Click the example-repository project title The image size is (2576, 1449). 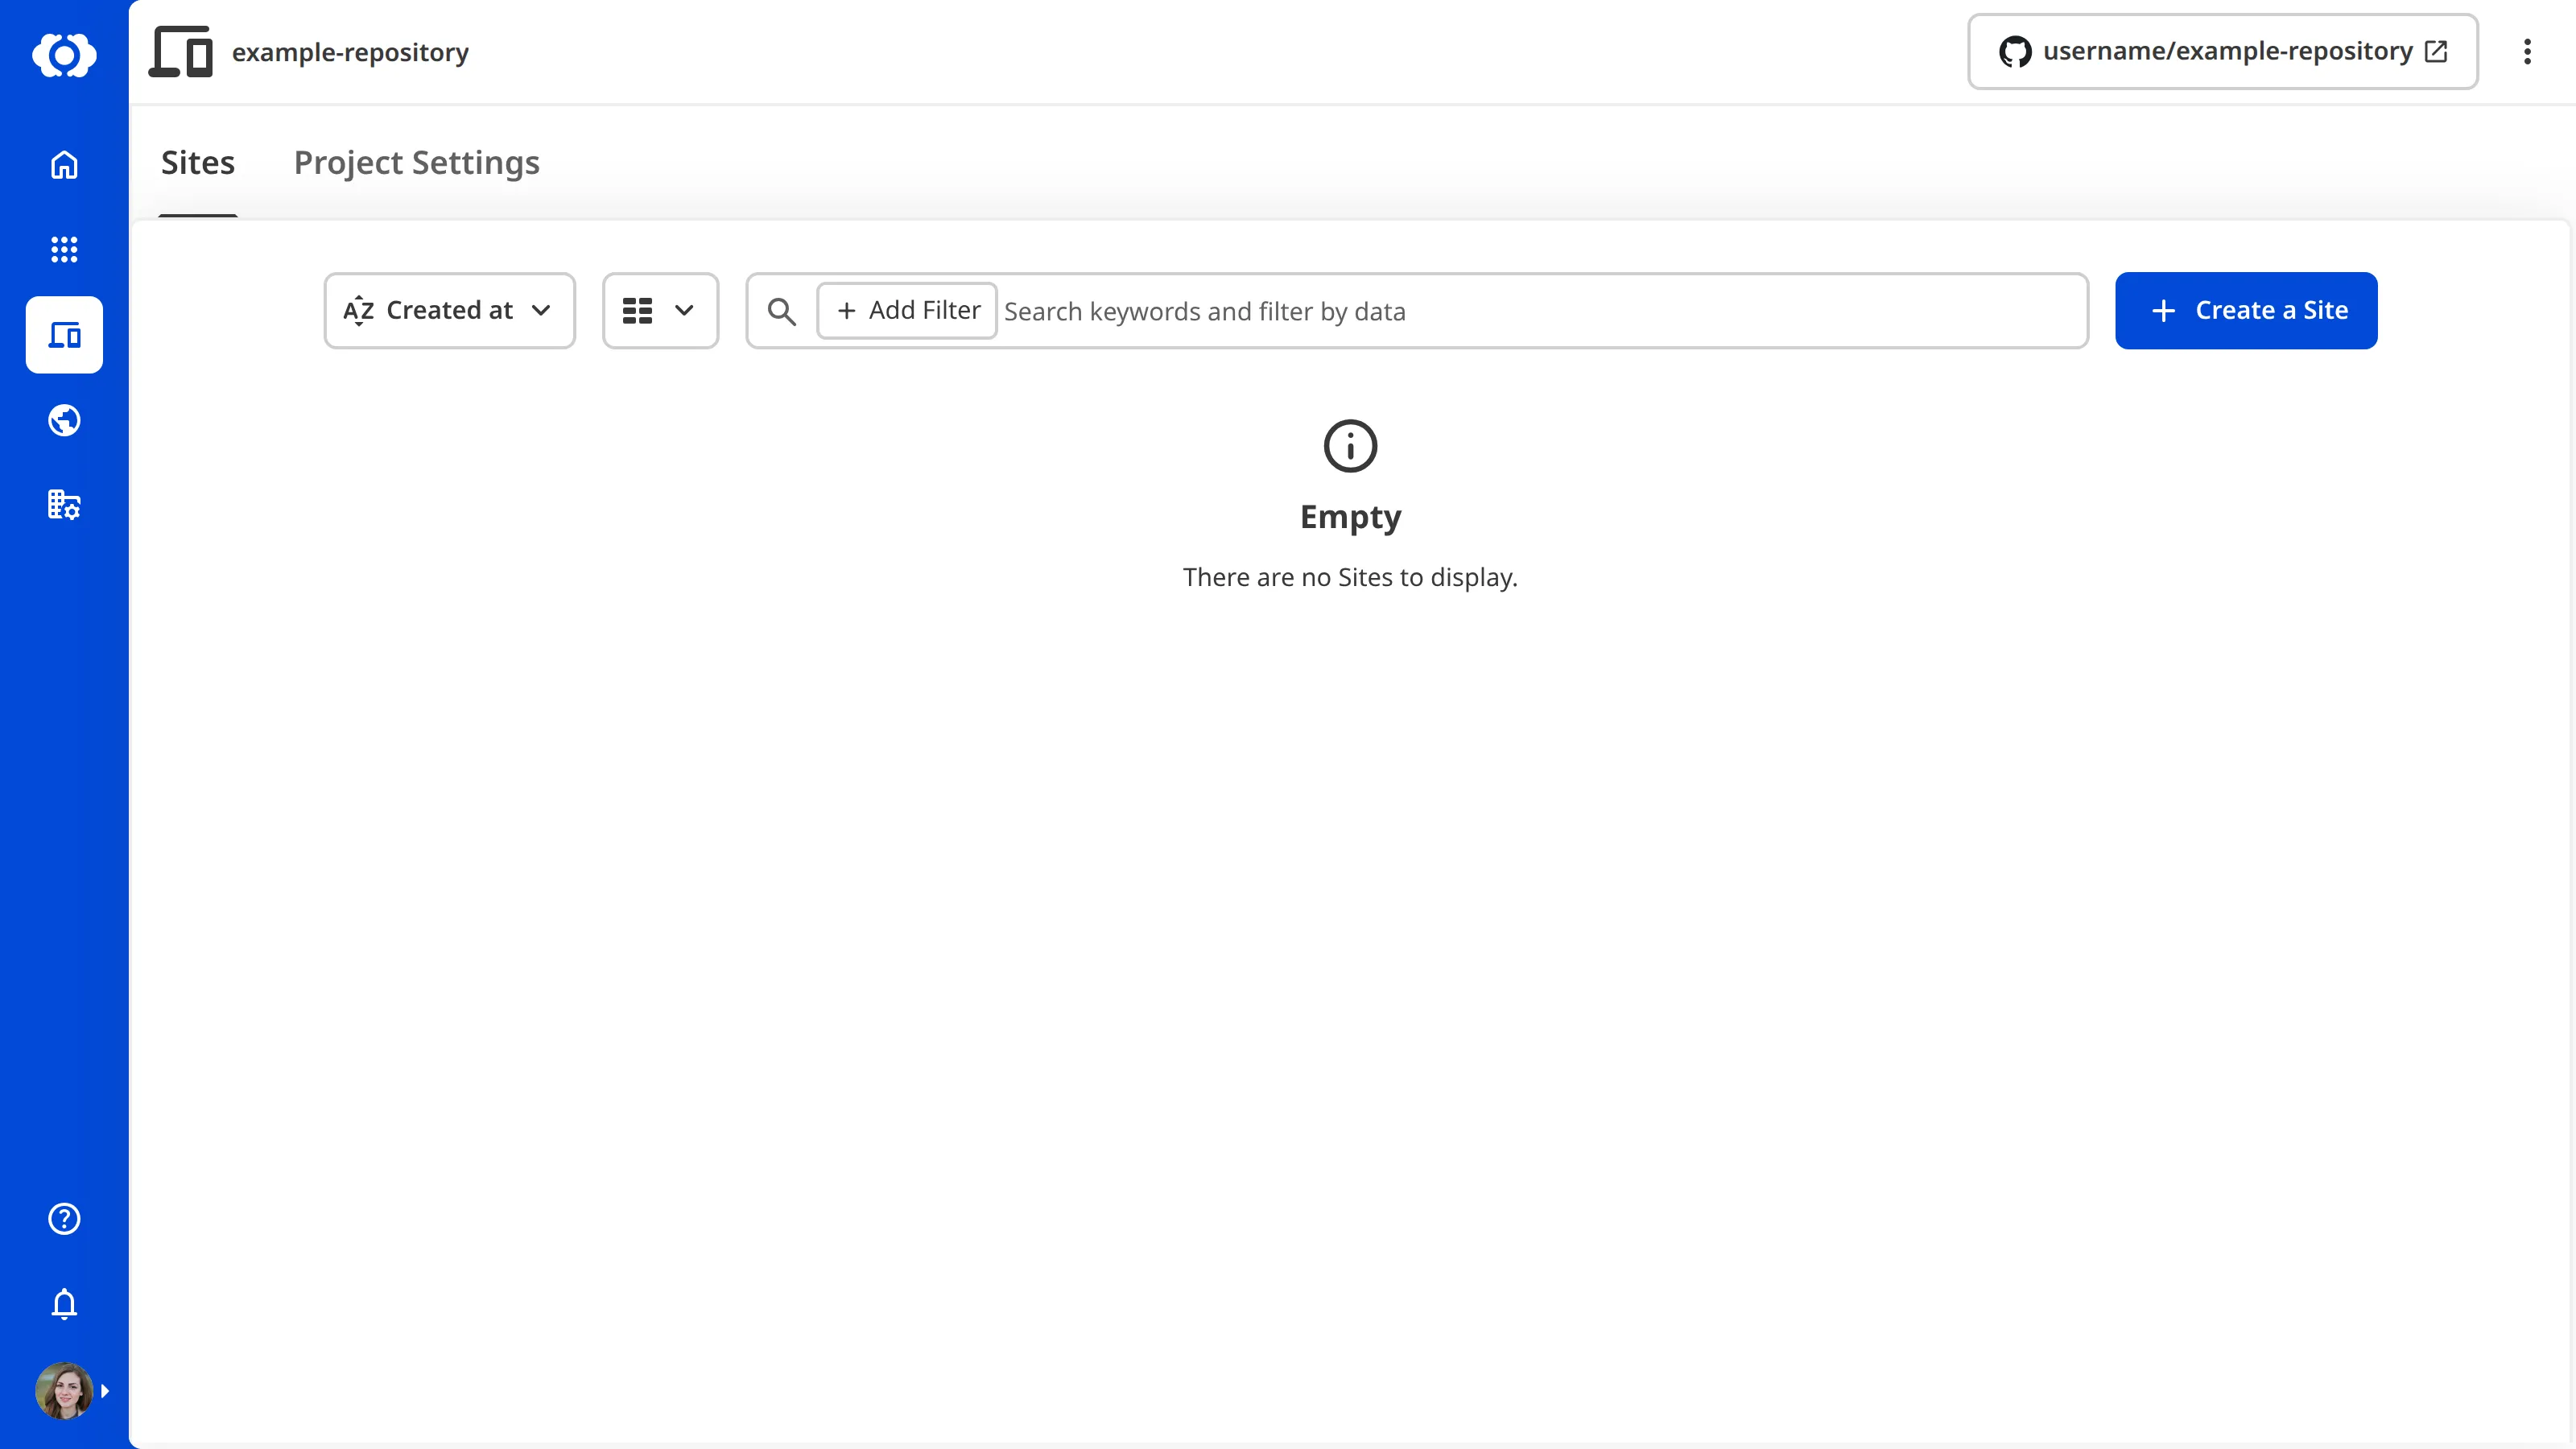(x=350, y=52)
